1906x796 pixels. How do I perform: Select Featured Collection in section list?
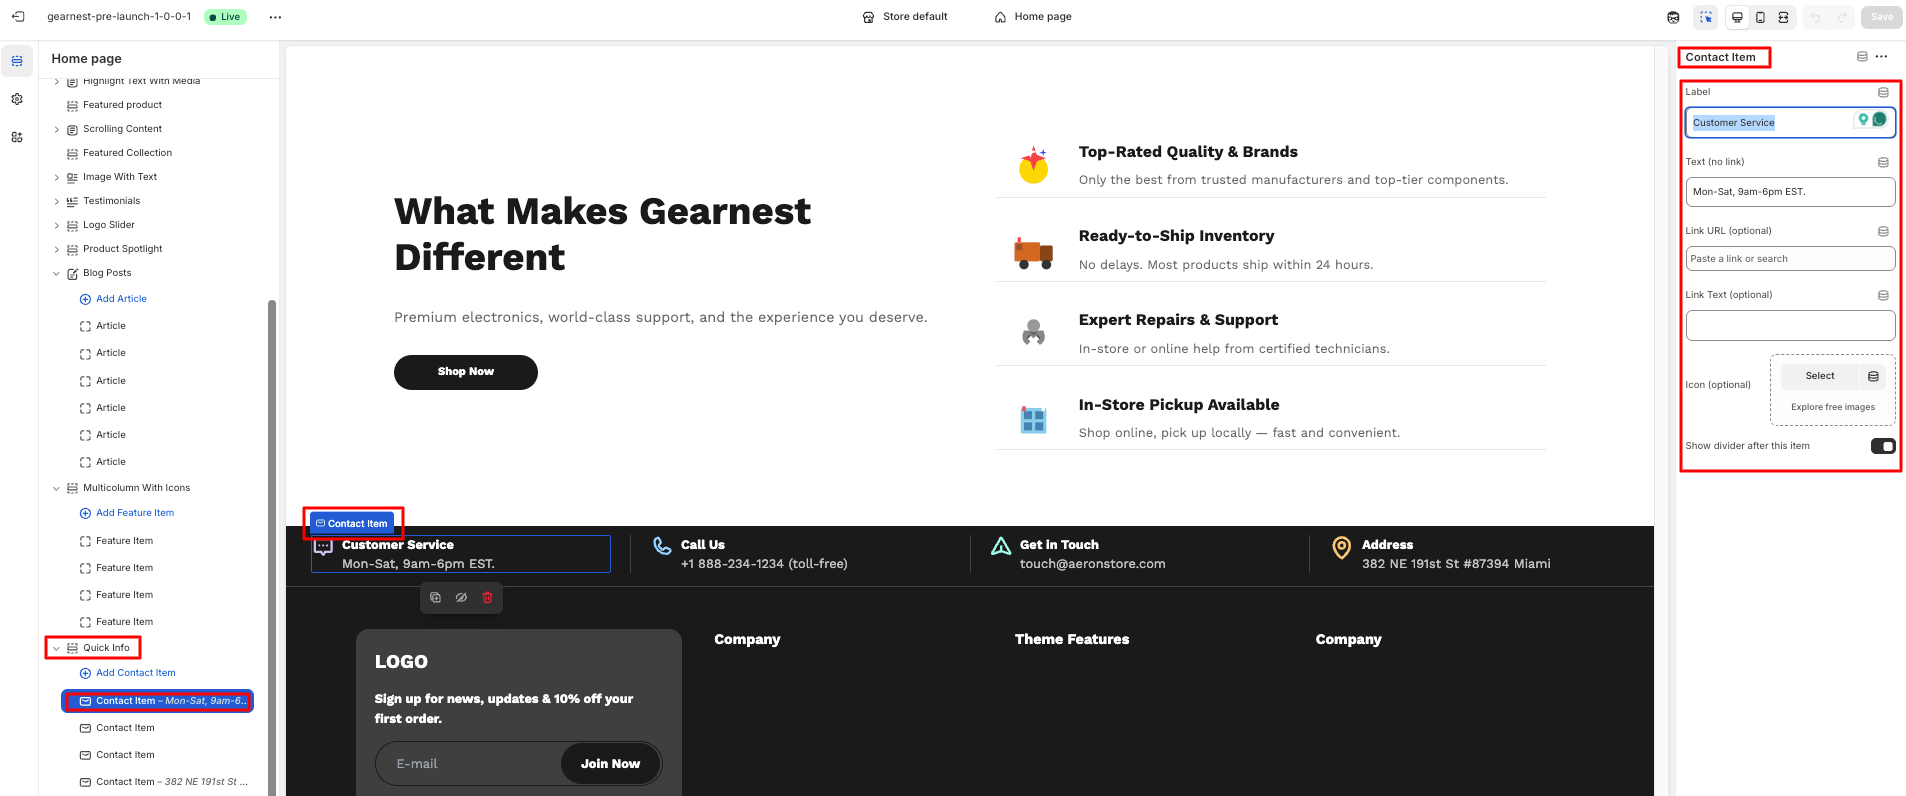(x=127, y=153)
